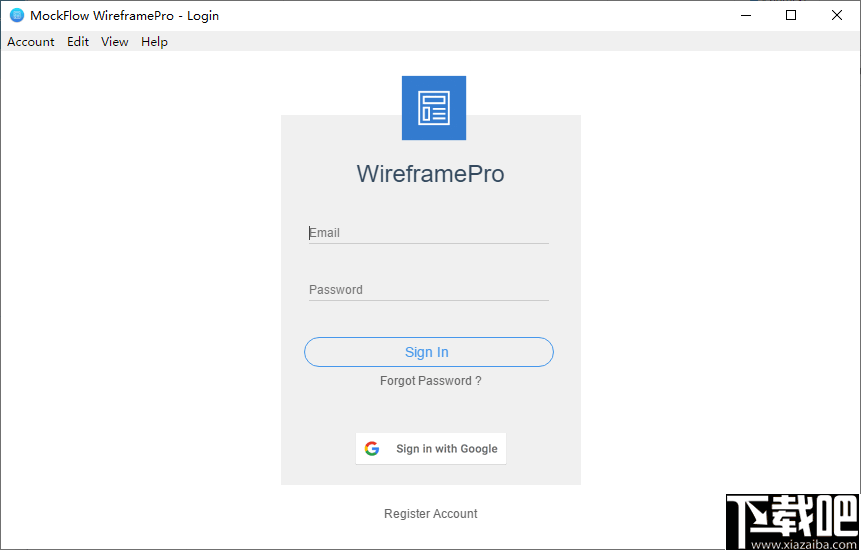
Task: Open the Help menu
Action: point(154,42)
